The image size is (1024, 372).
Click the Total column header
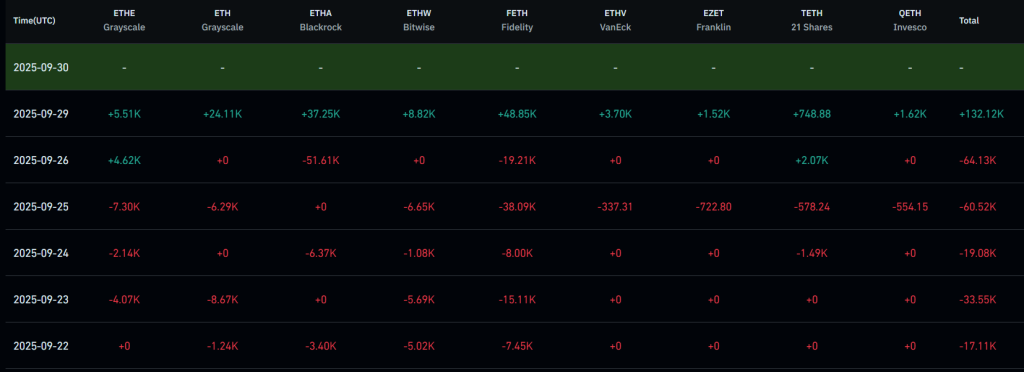pos(968,20)
